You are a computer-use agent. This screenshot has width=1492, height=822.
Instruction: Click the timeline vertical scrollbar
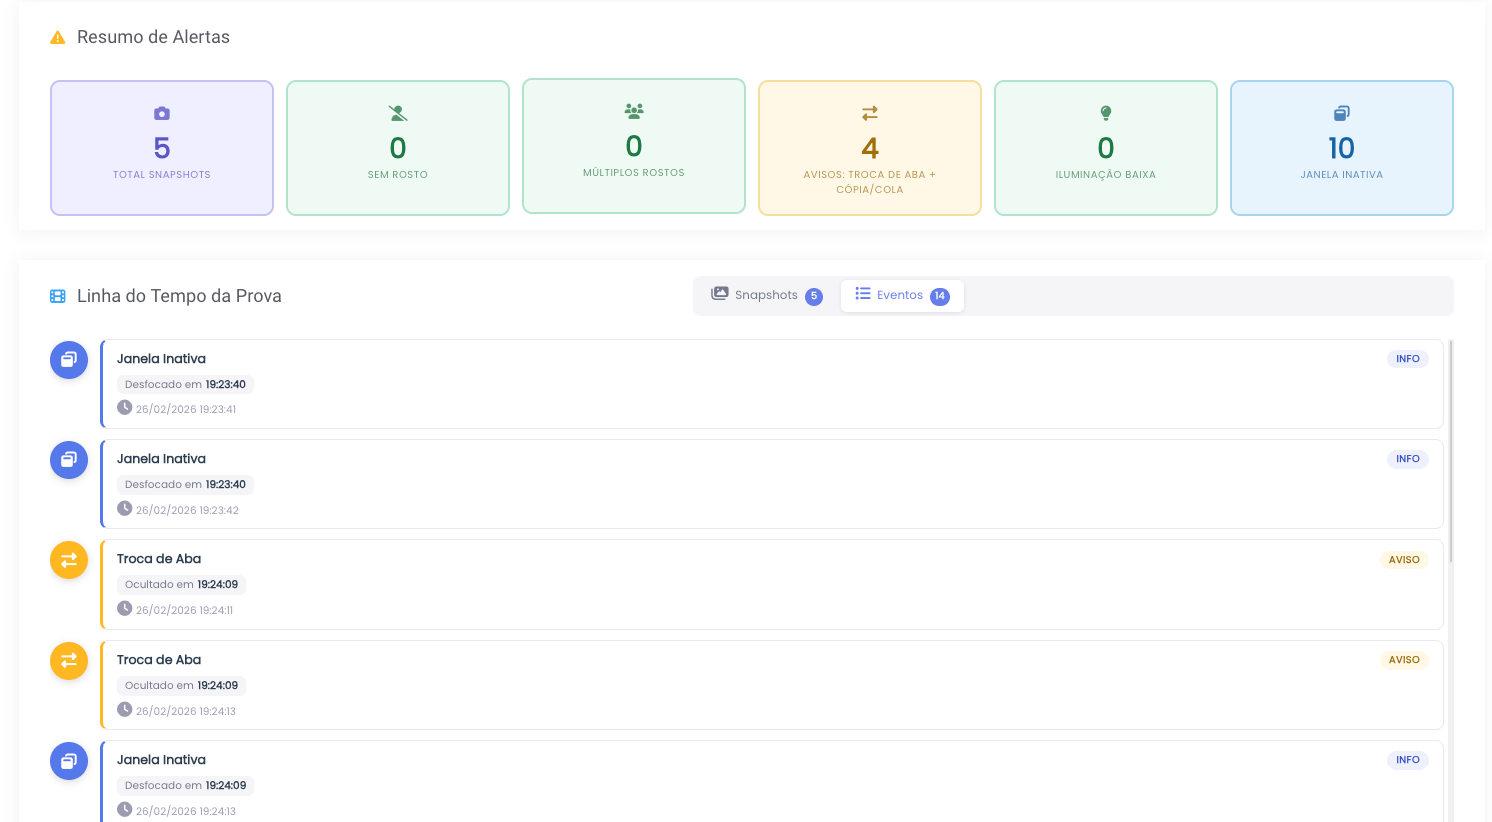[1450, 450]
